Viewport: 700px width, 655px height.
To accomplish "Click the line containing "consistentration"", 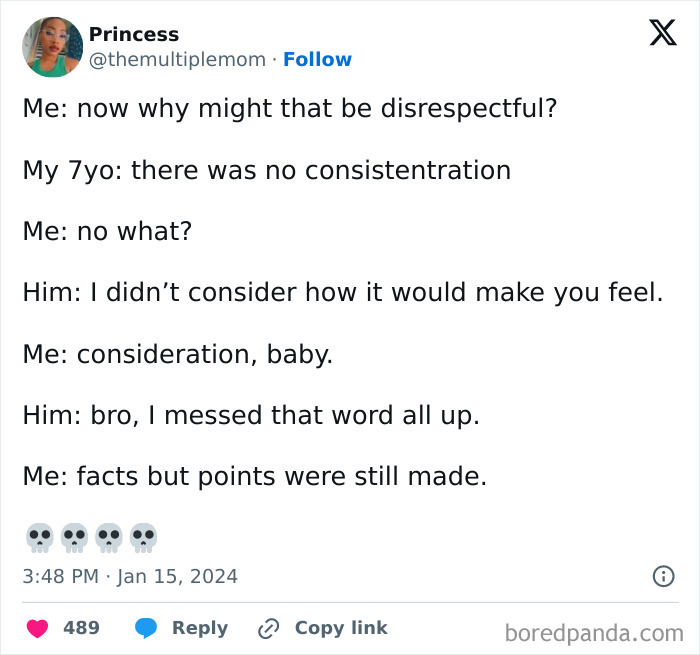I will pyautogui.click(x=266, y=170).
